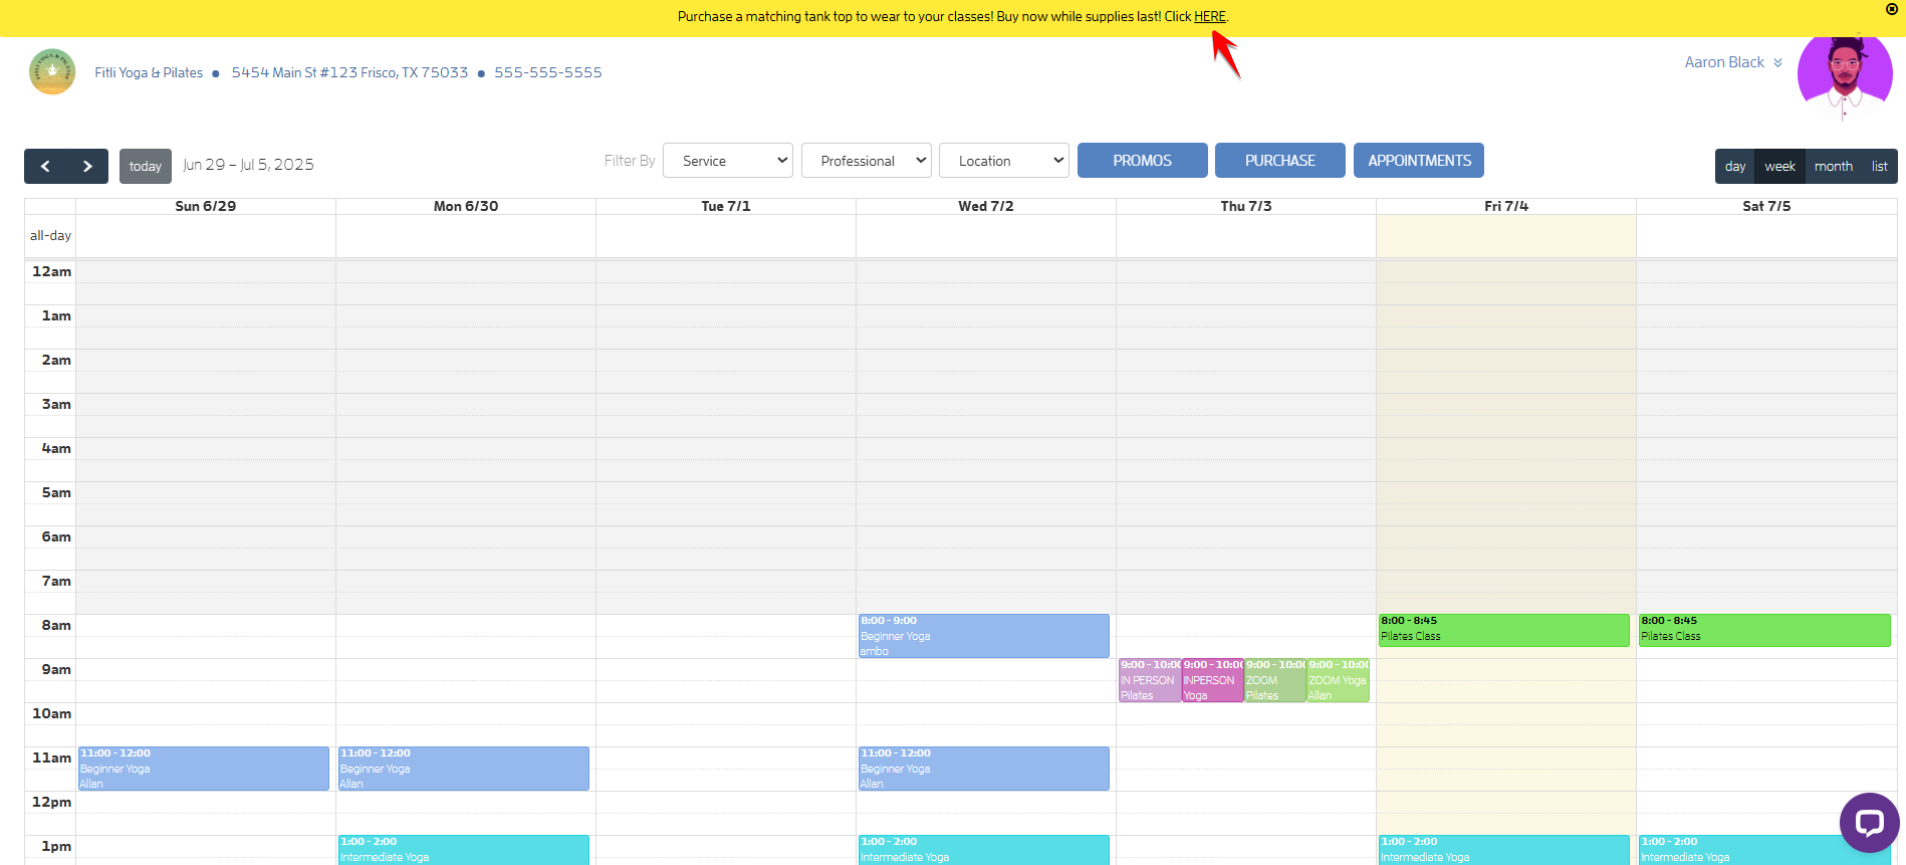
Task: Click the next week arrow button
Action: click(88, 166)
